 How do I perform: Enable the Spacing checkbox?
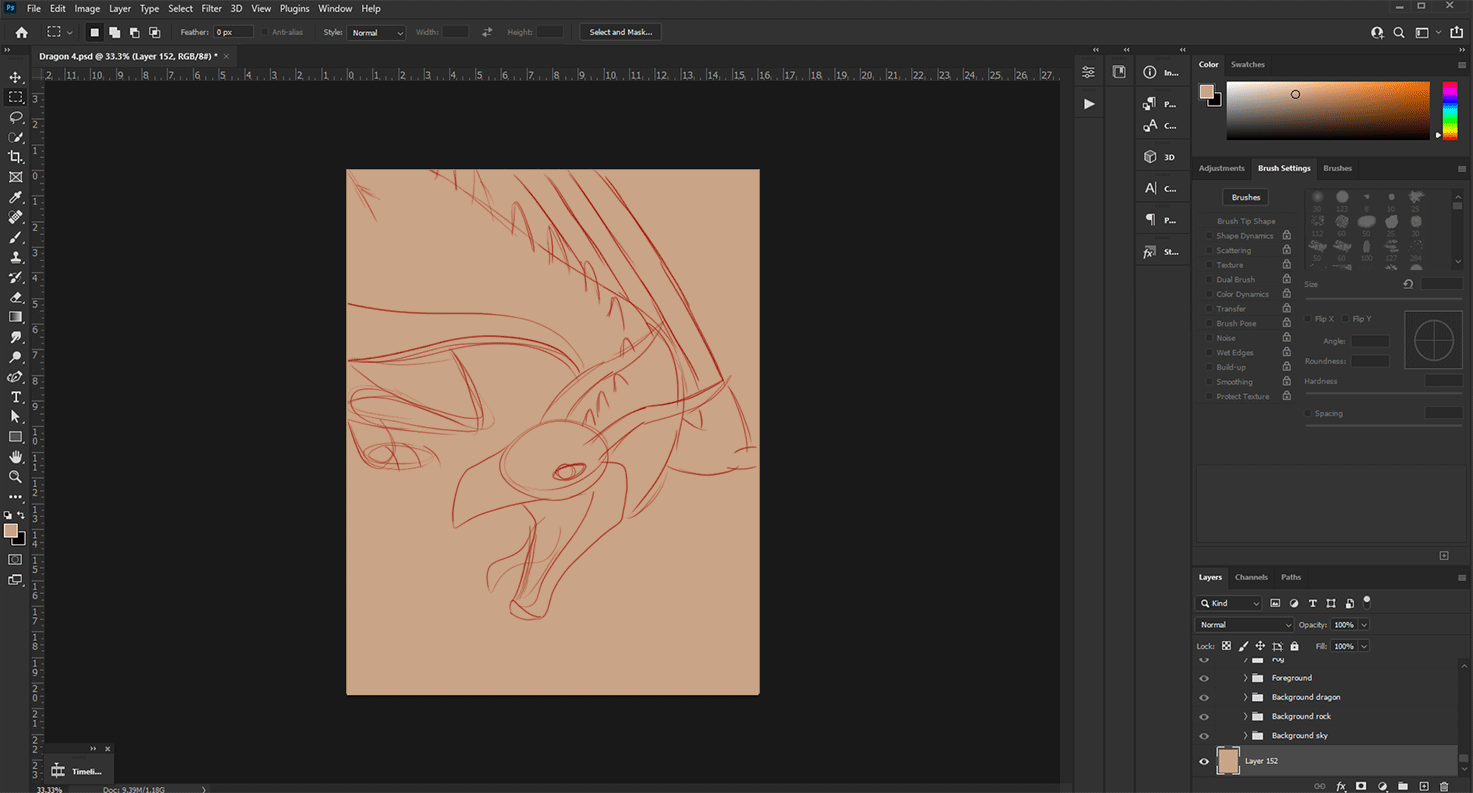click(1309, 413)
